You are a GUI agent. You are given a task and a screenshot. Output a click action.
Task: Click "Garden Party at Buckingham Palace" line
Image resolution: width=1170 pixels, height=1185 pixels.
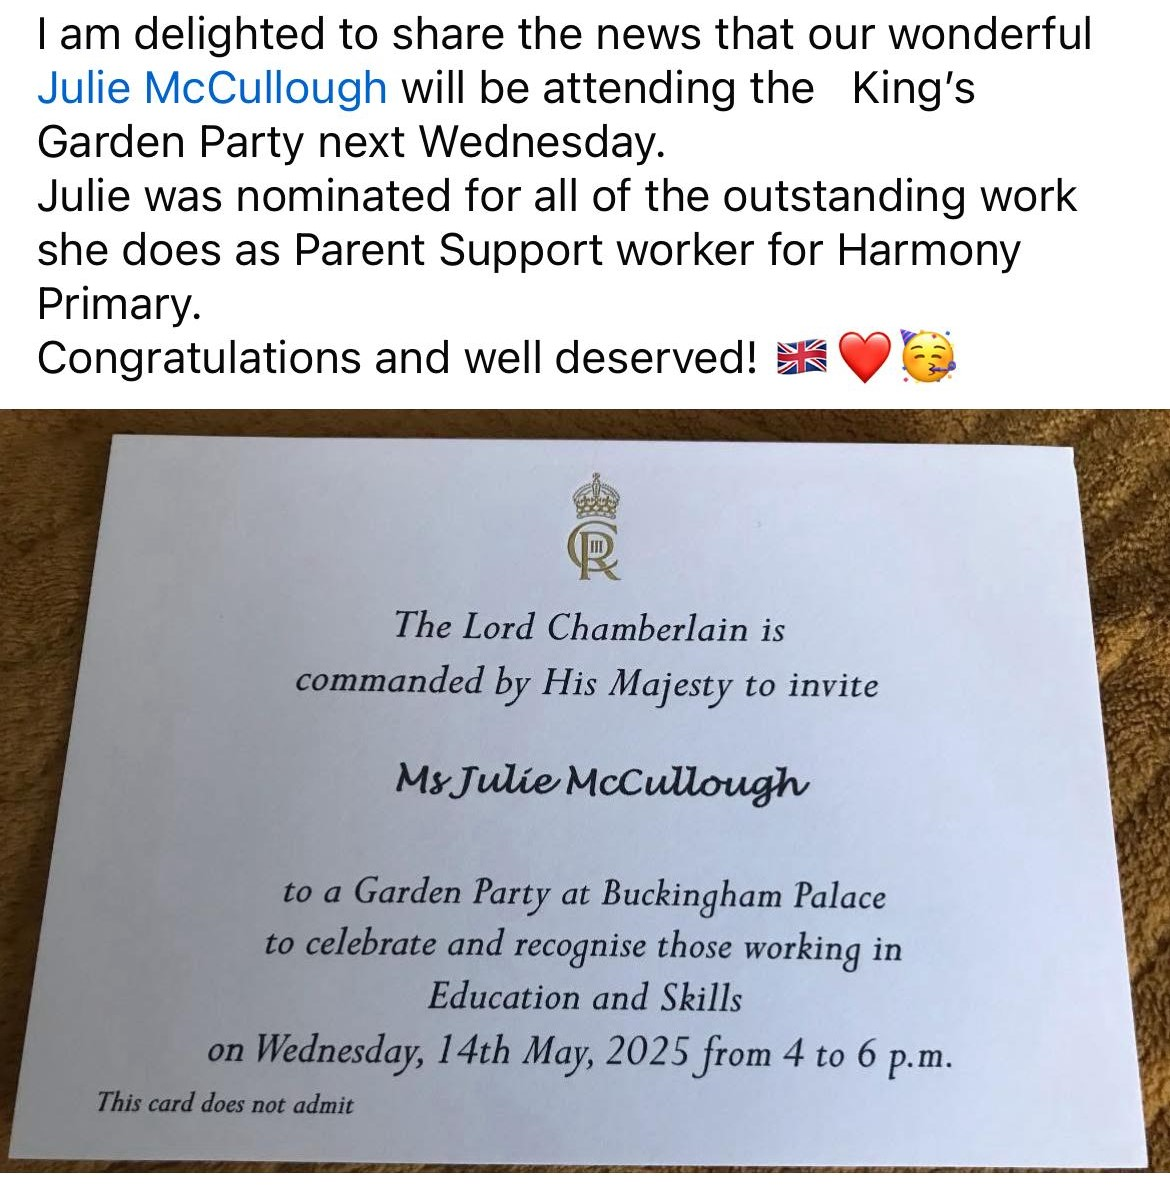coord(583,894)
